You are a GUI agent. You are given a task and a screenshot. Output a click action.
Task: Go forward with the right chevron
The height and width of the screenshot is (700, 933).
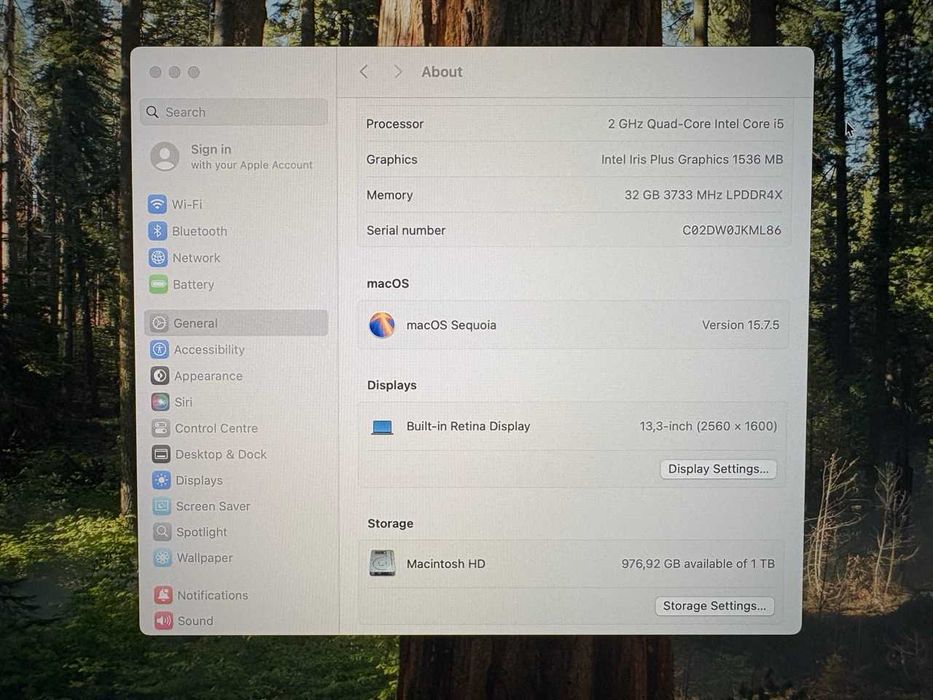tap(397, 72)
